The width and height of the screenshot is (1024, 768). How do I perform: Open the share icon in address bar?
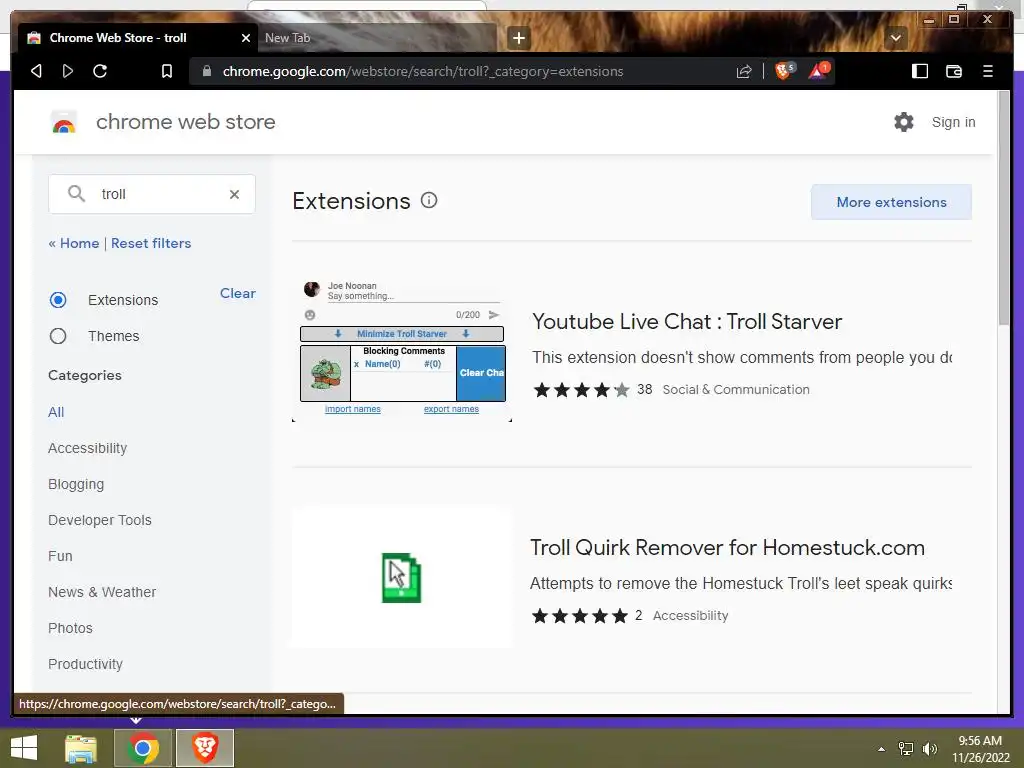tap(744, 71)
